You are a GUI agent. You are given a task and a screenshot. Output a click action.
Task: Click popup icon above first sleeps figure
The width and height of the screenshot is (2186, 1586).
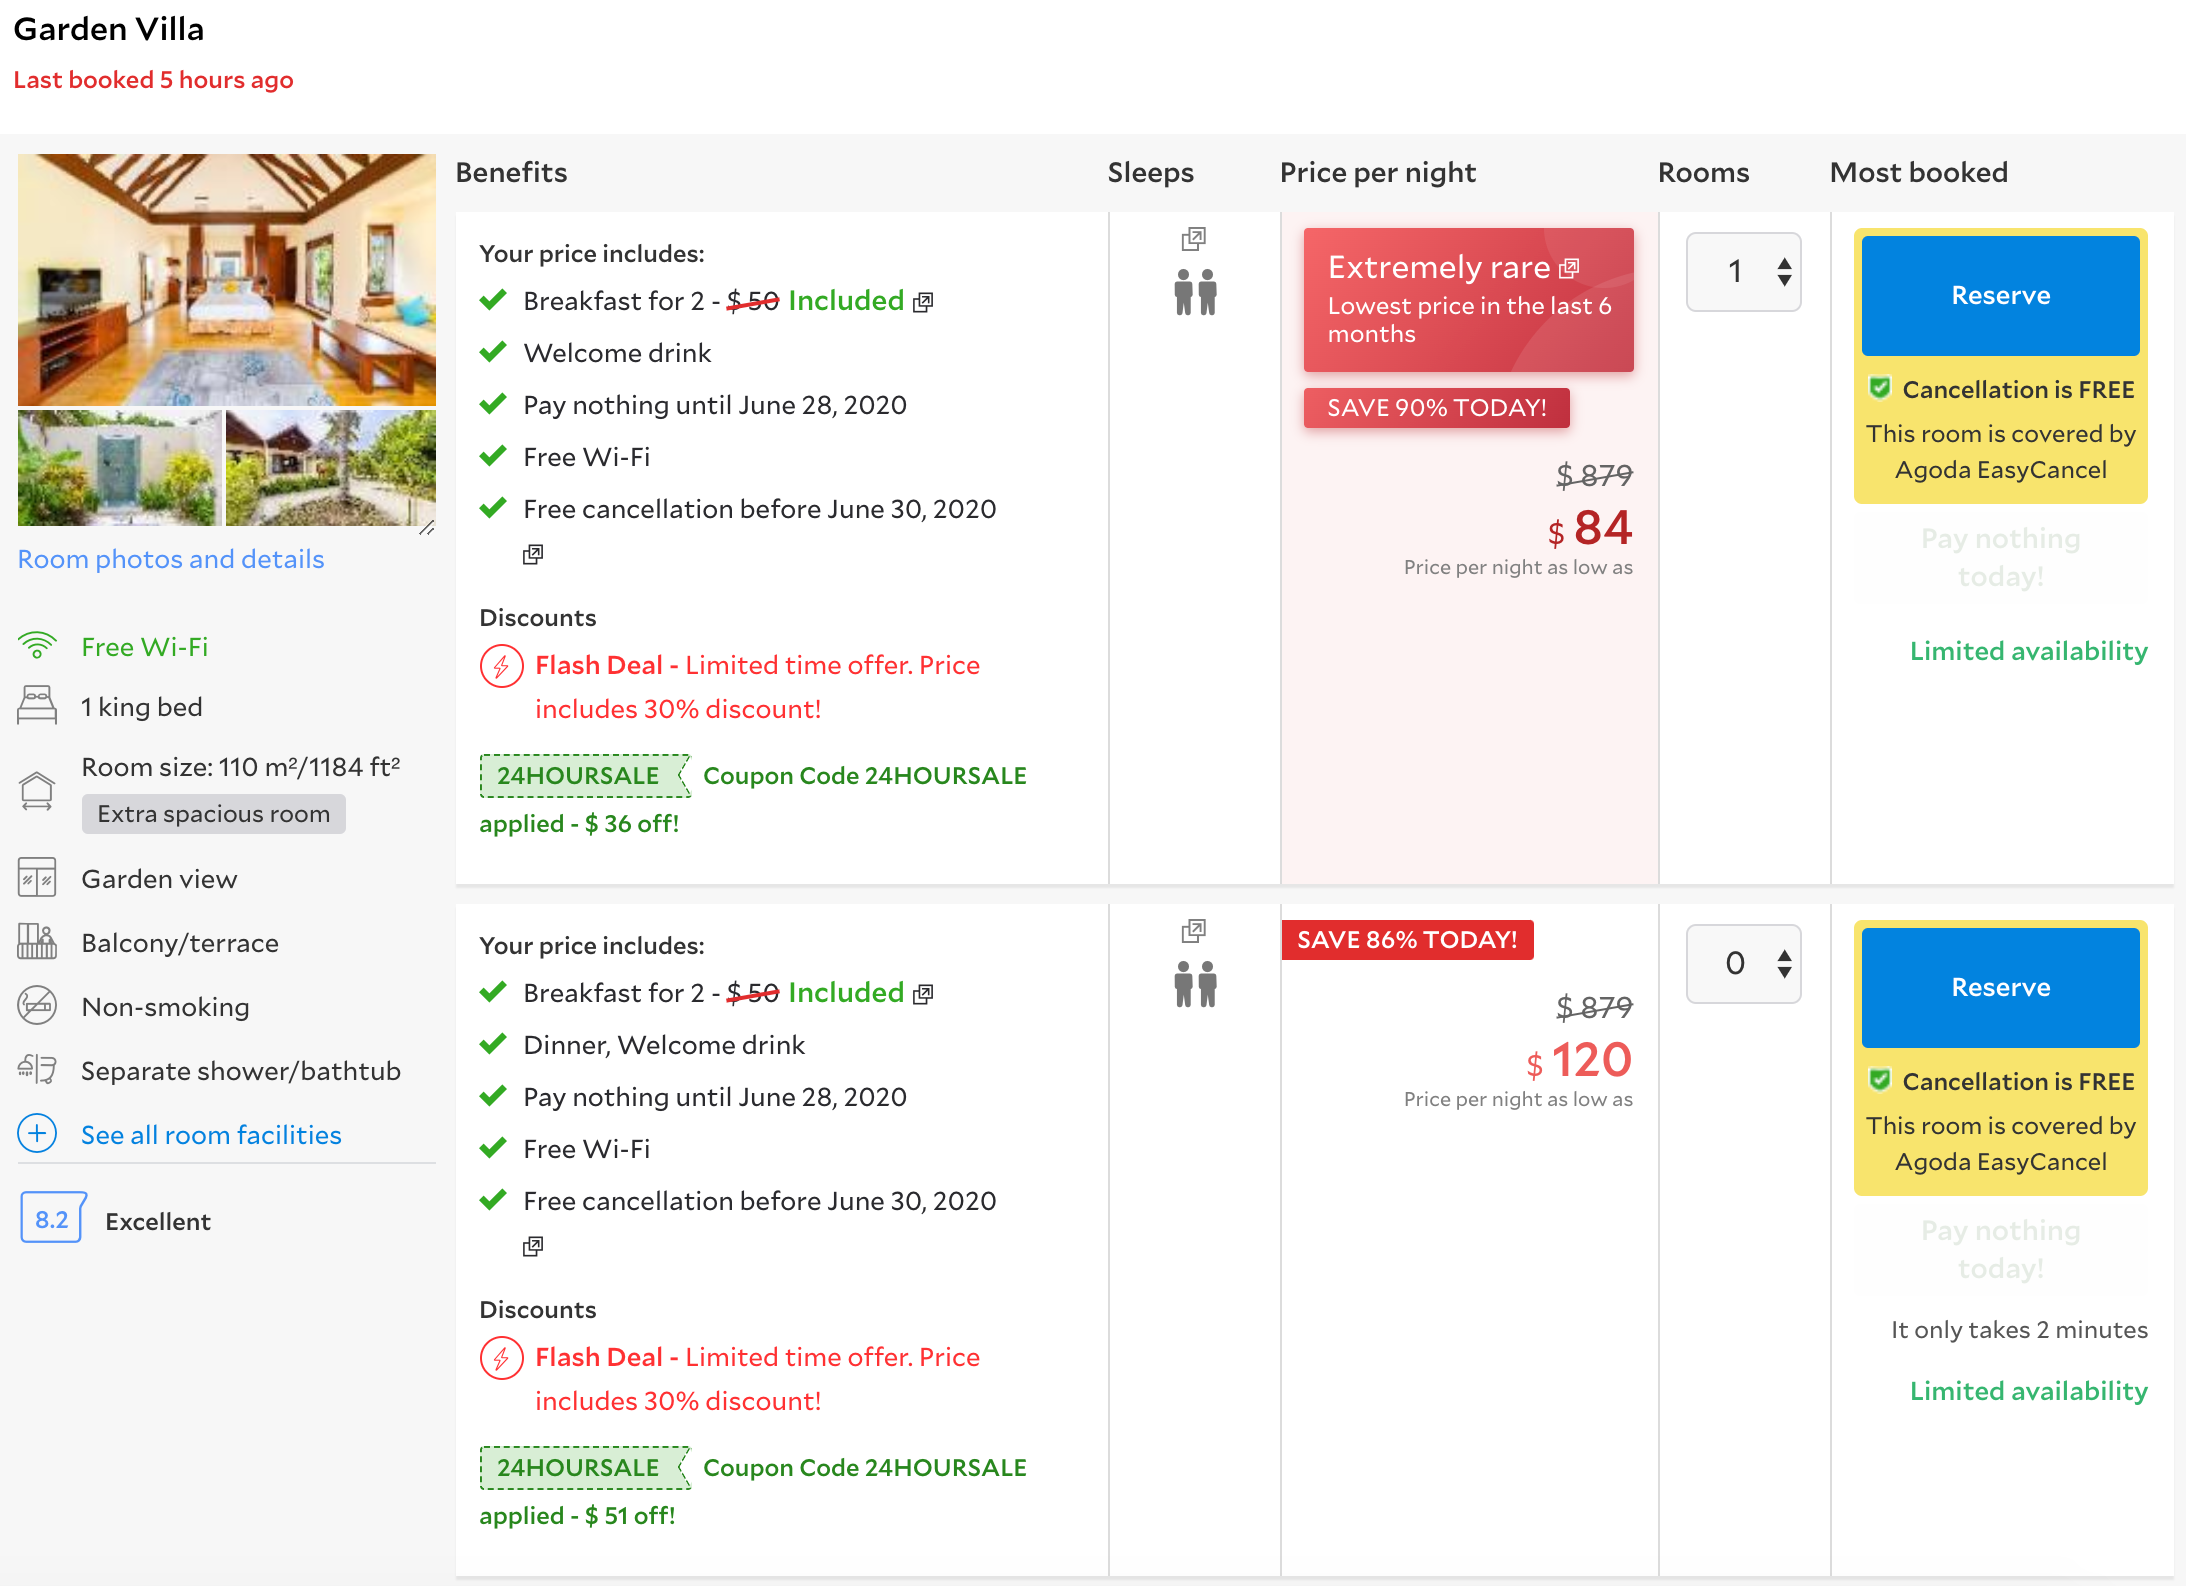[x=1193, y=239]
